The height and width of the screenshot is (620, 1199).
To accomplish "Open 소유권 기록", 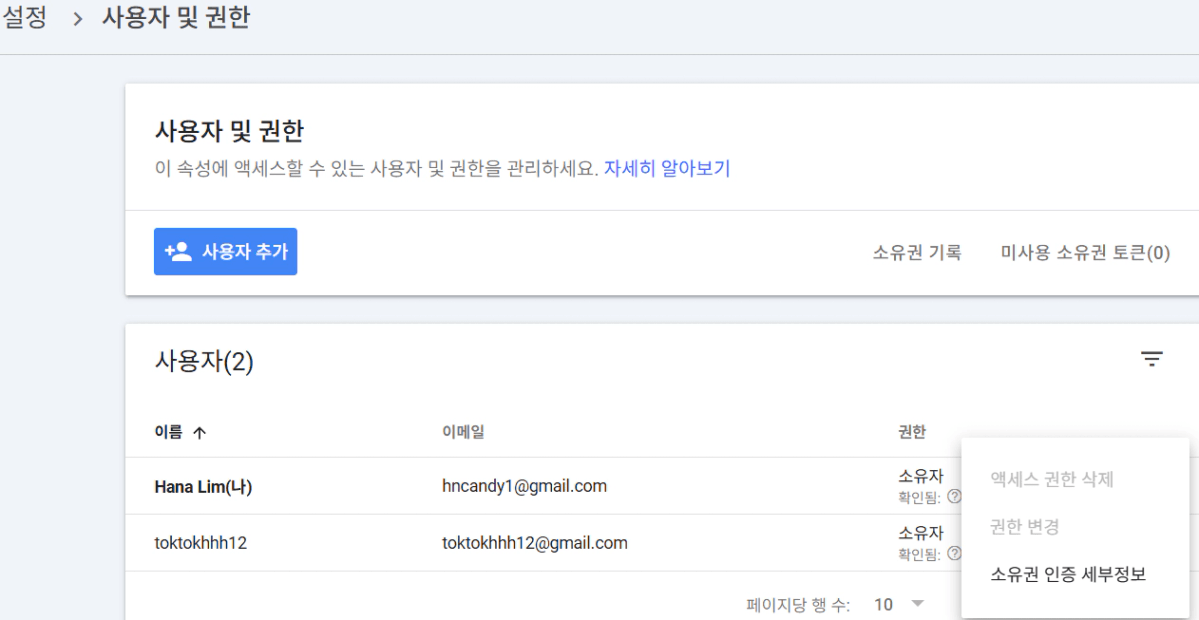I will click(x=916, y=253).
